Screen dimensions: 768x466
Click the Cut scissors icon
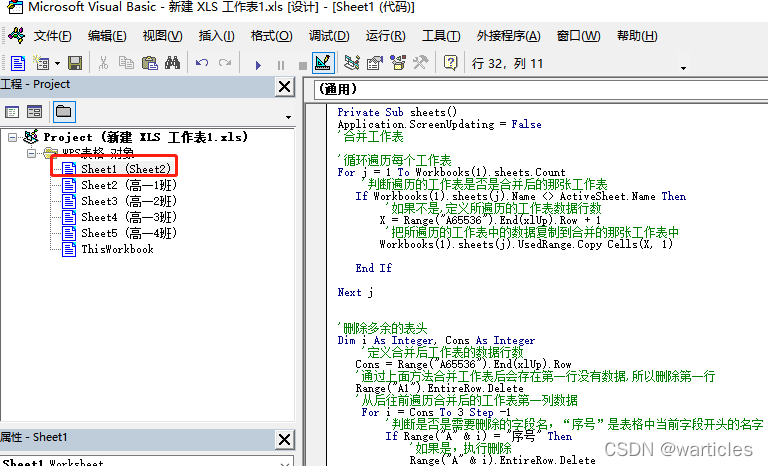103,63
